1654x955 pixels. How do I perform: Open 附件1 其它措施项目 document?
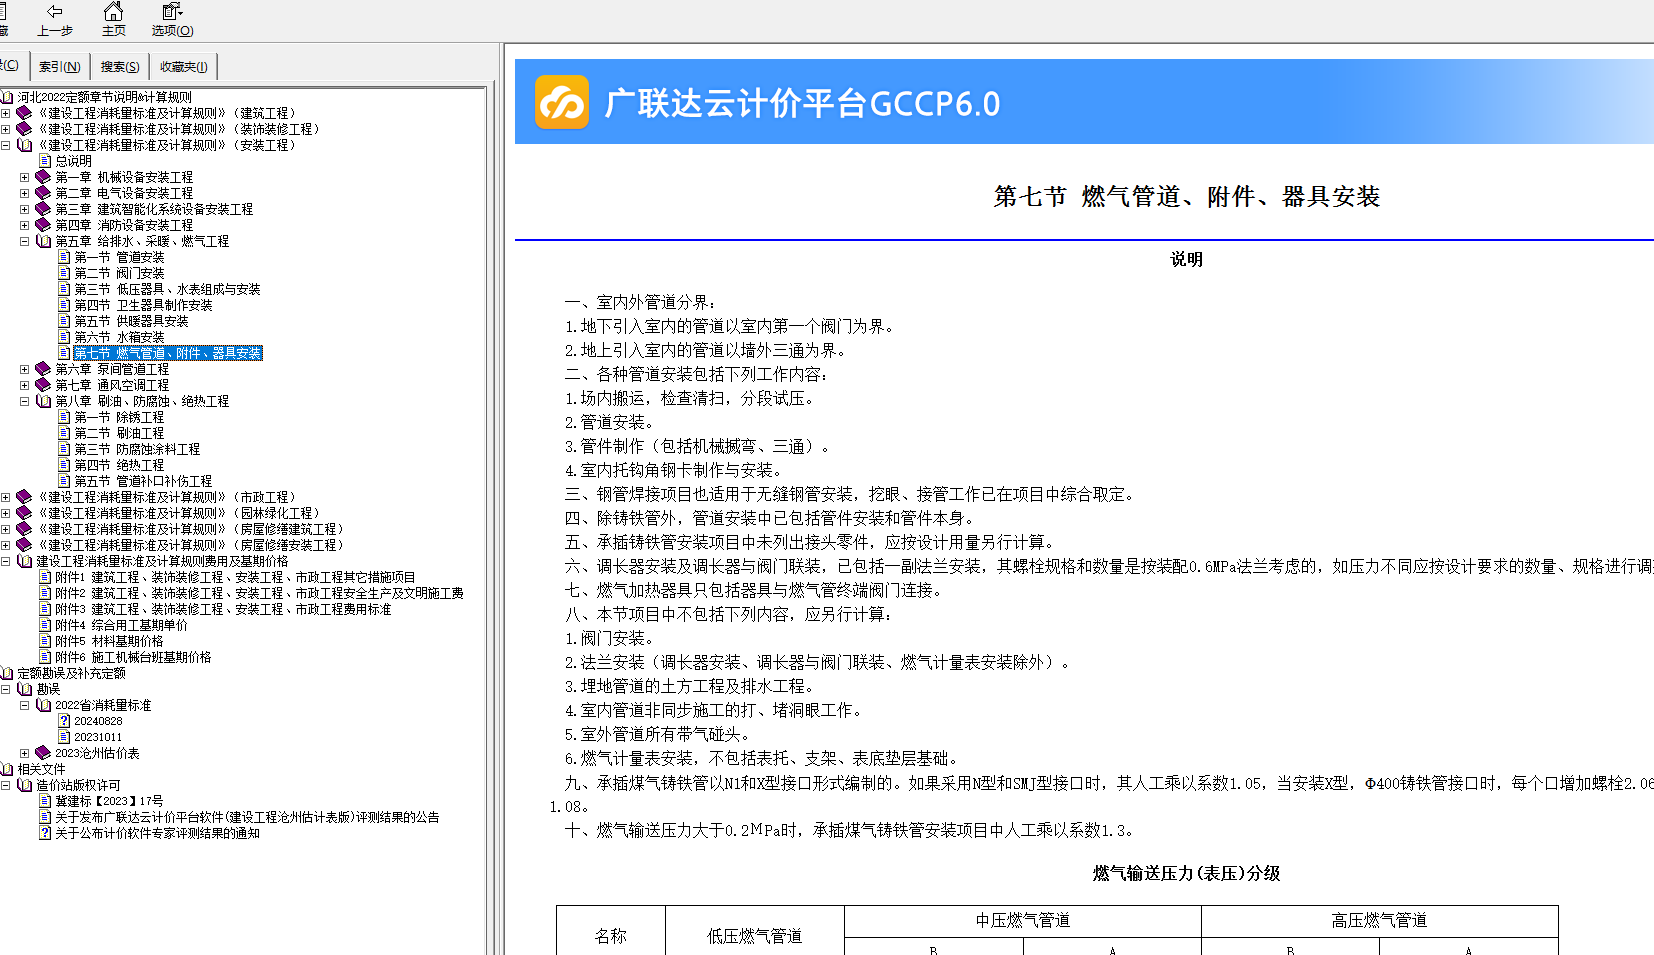(x=235, y=577)
